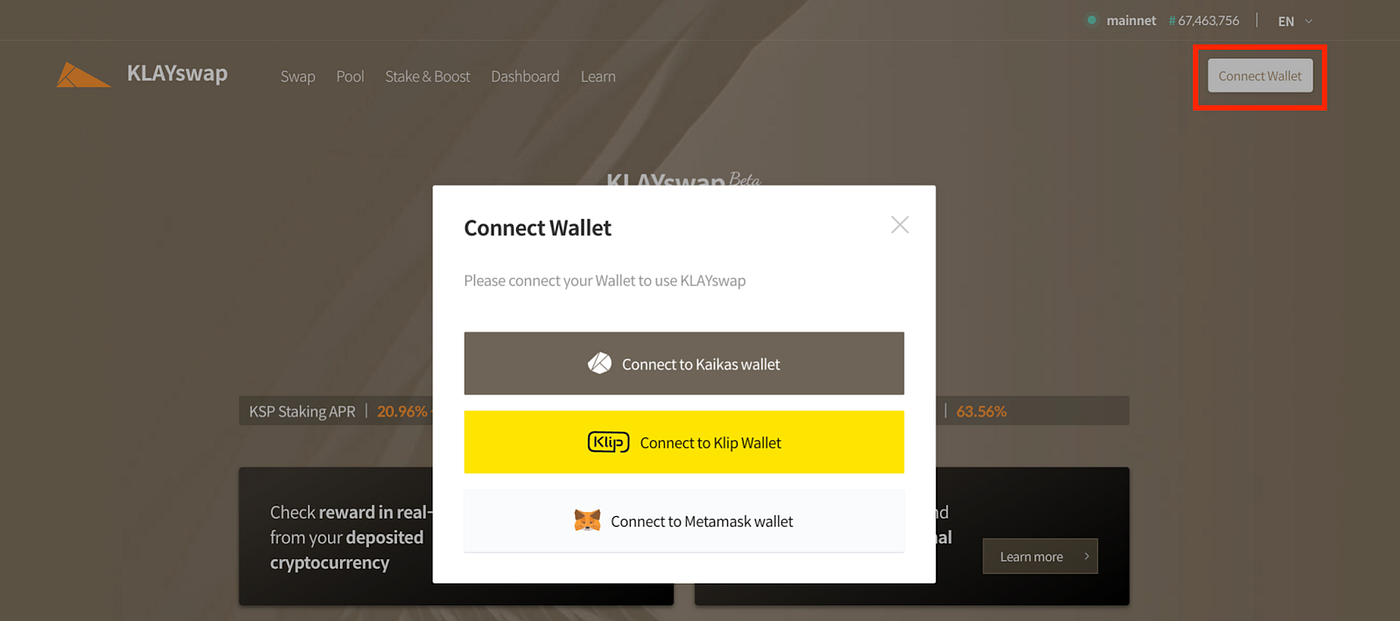Click the Learn more arrow chevron
The image size is (1400, 621).
point(1086,556)
